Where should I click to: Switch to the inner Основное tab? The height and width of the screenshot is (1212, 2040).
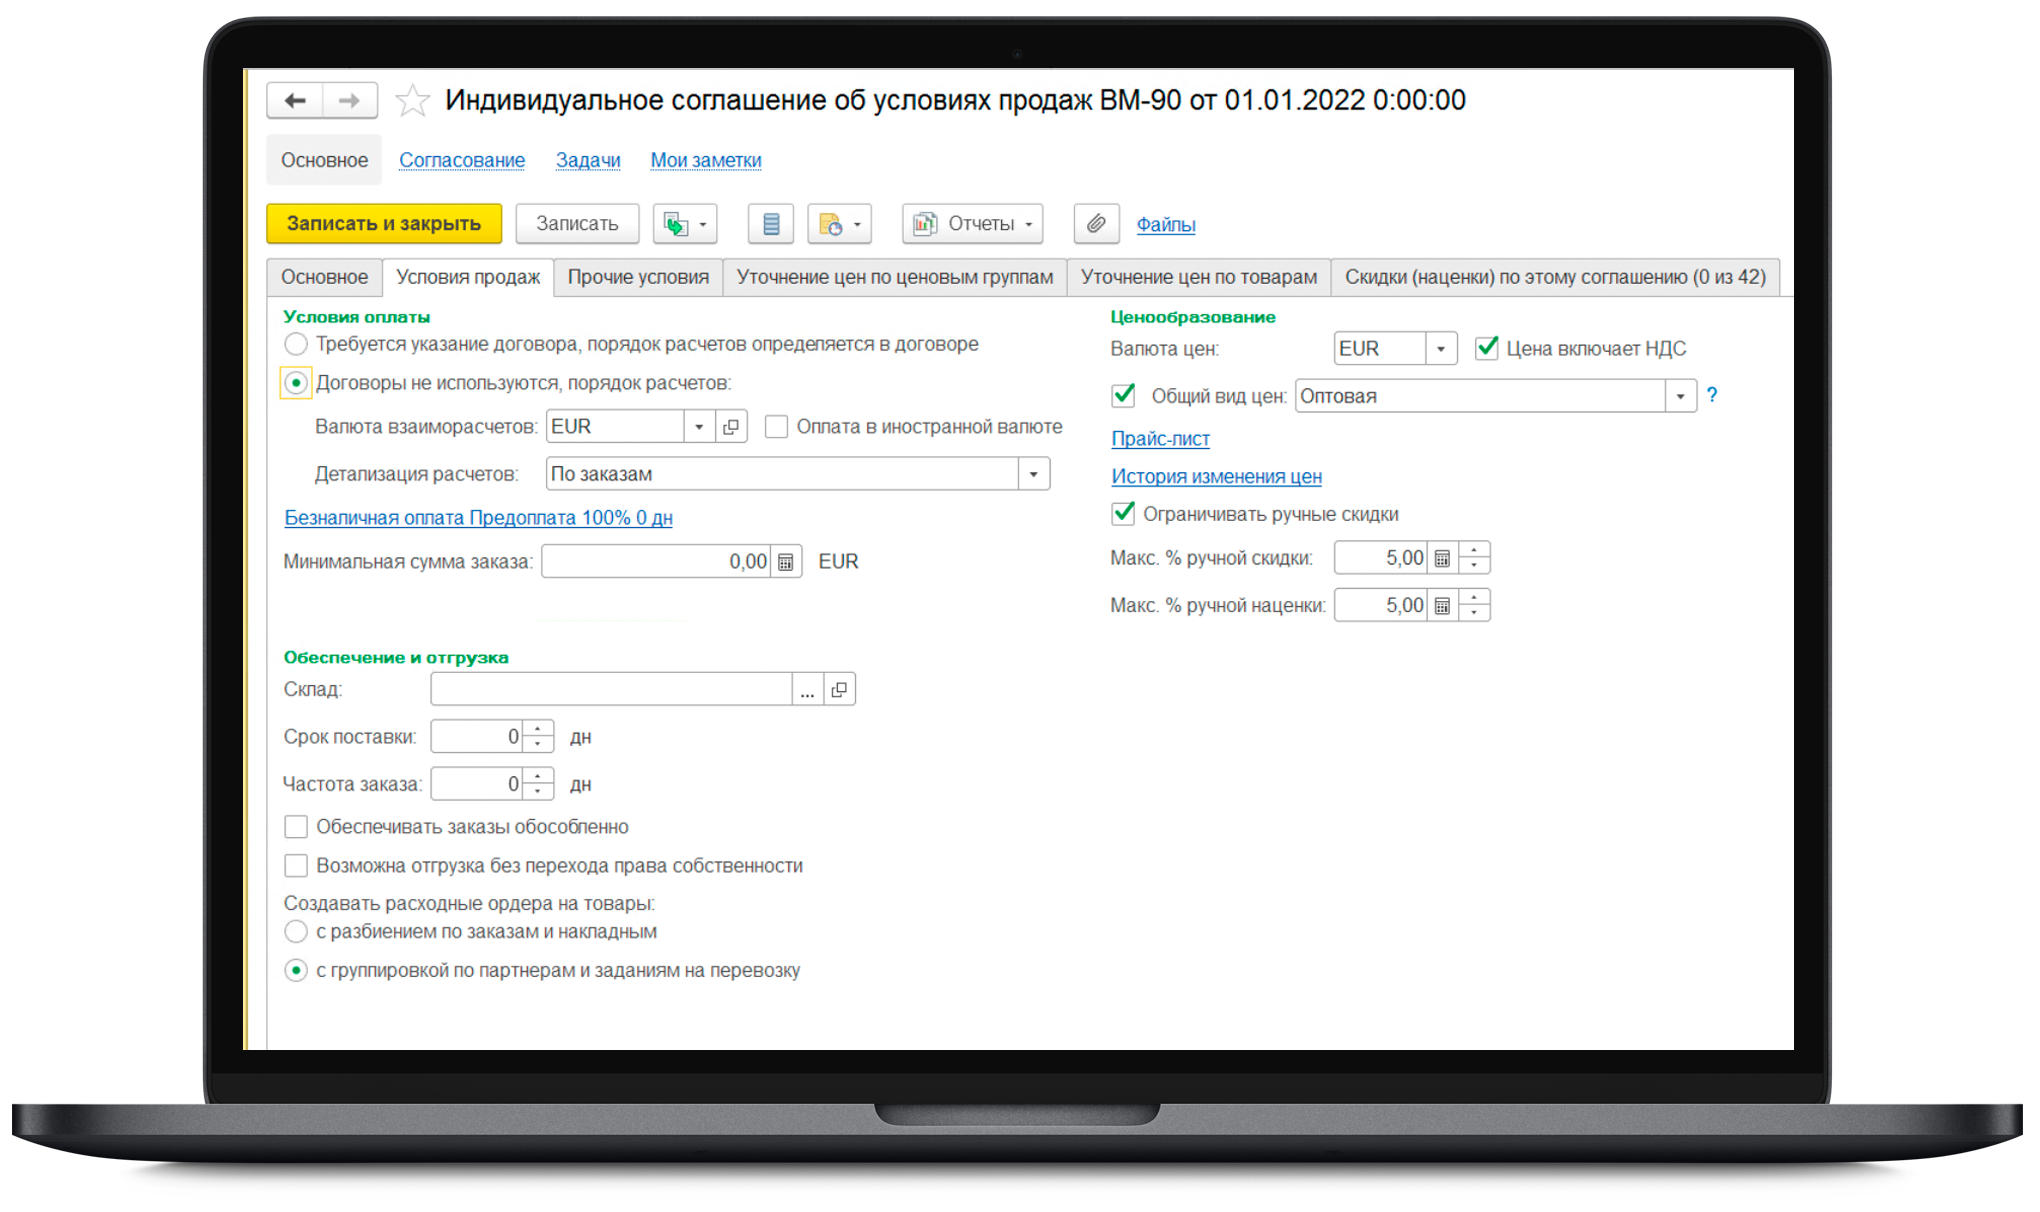(x=324, y=277)
